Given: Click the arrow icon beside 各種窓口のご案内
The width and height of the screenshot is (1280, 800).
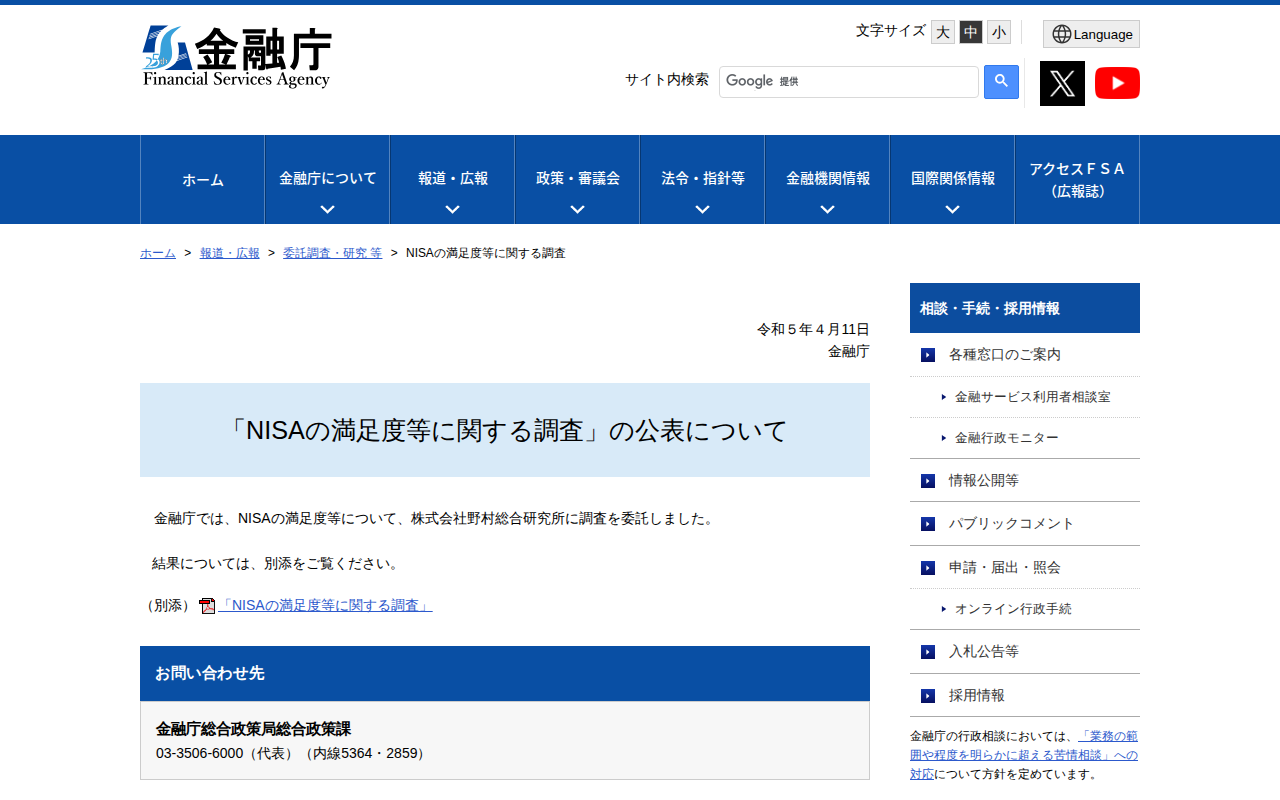Looking at the screenshot, I should pos(926,354).
